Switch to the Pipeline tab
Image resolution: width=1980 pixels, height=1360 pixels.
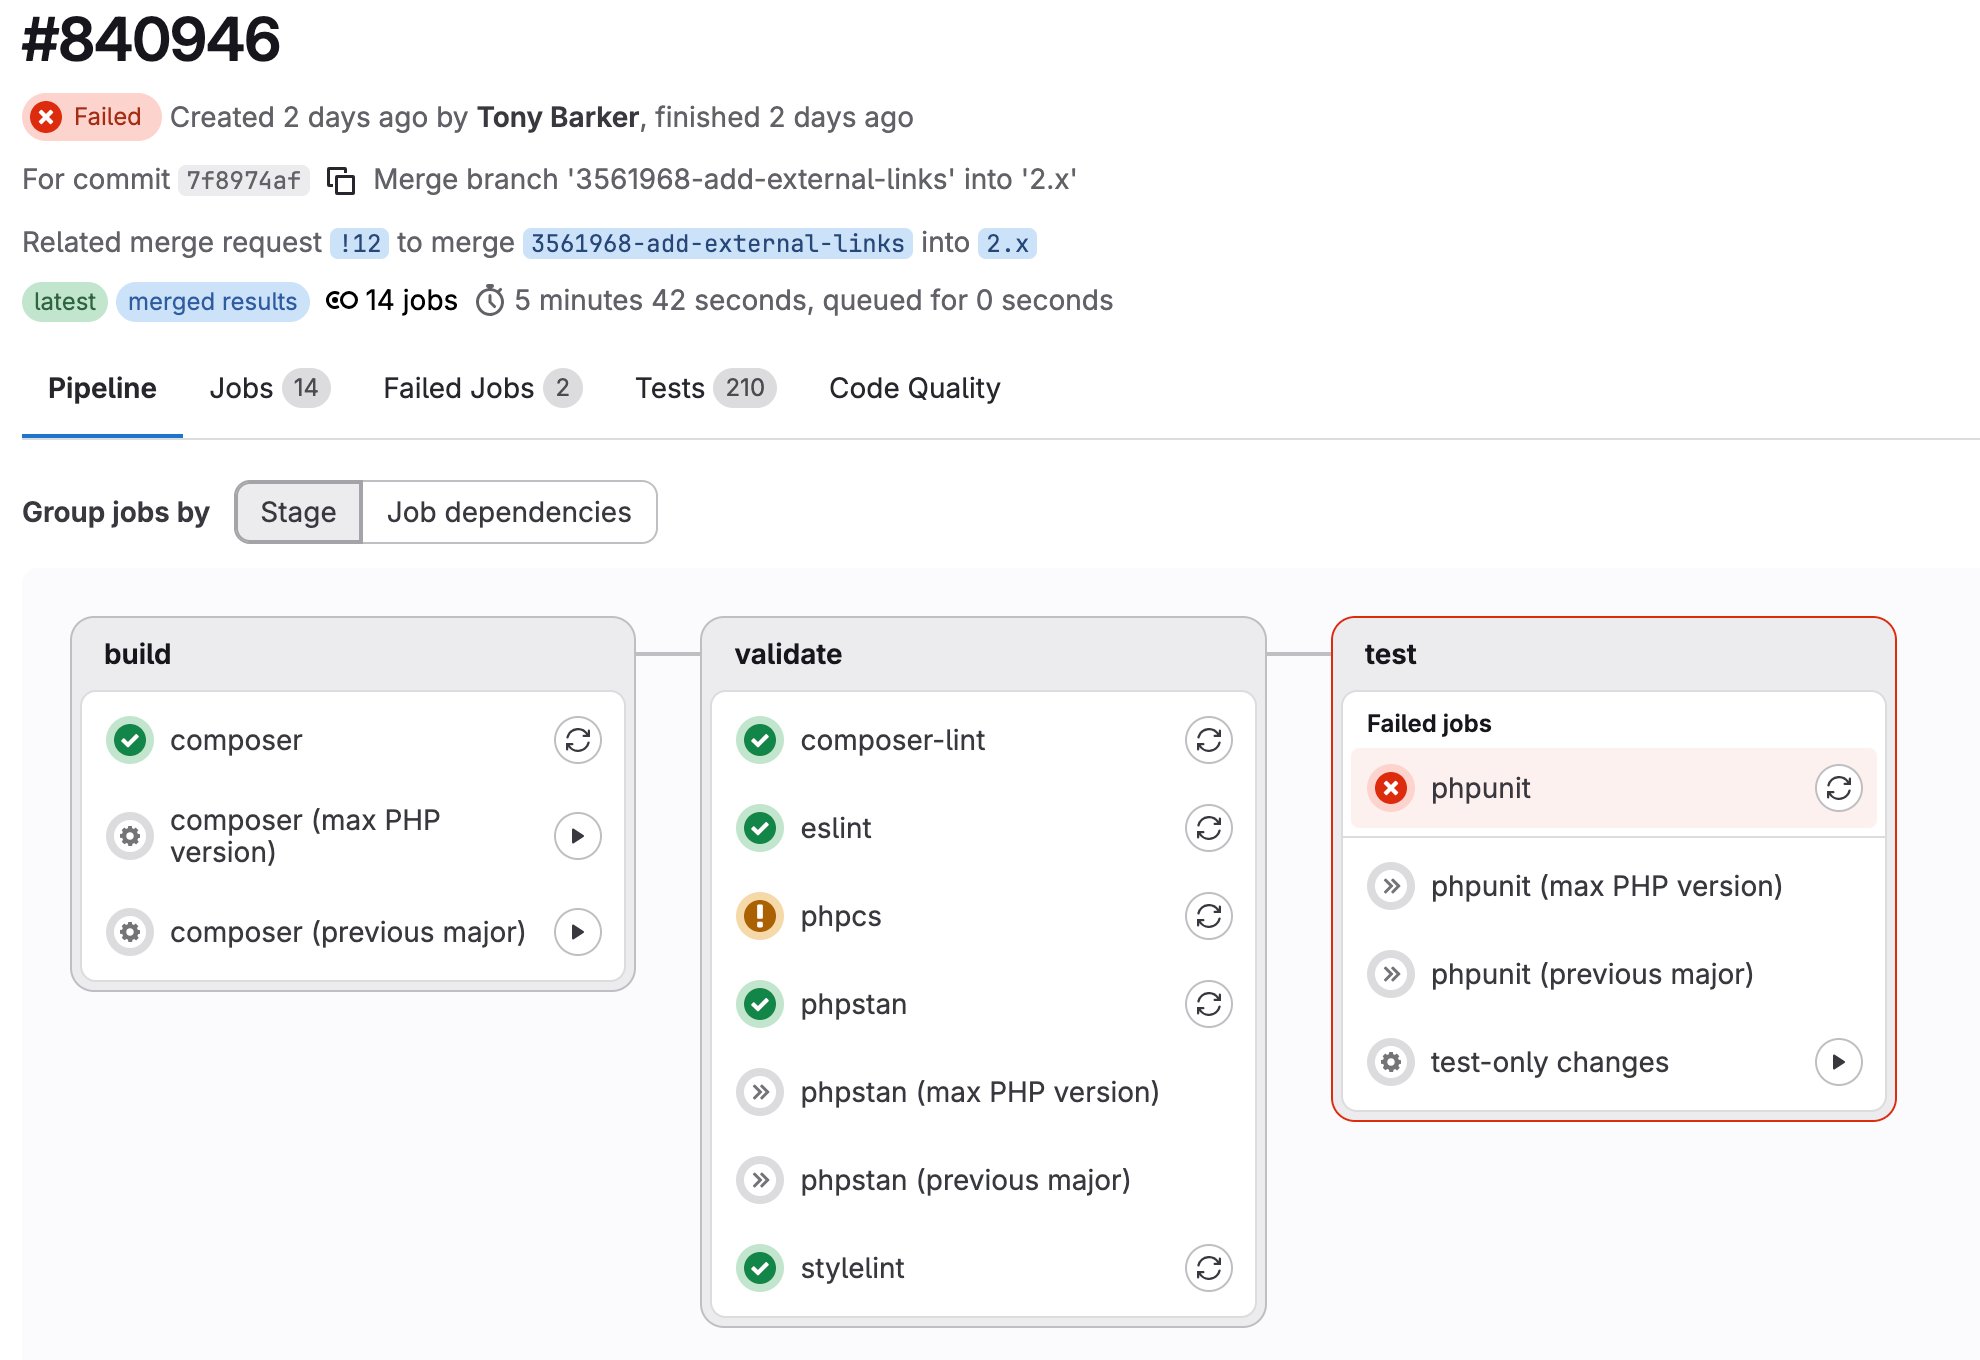[102, 388]
